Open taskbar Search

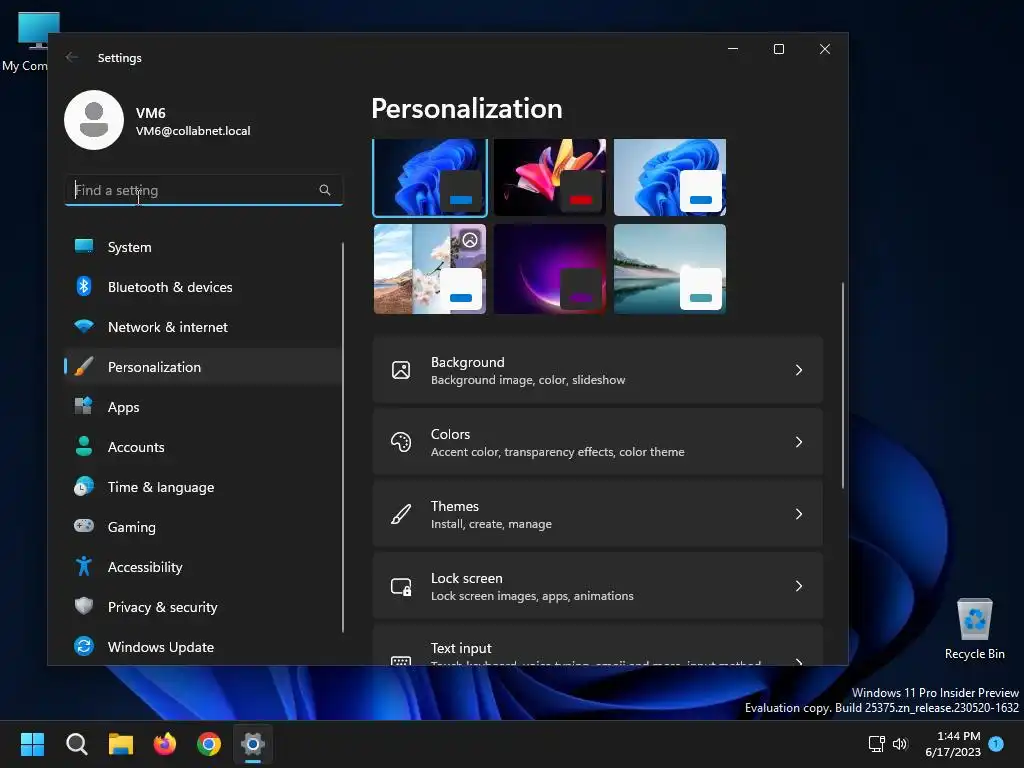point(76,744)
